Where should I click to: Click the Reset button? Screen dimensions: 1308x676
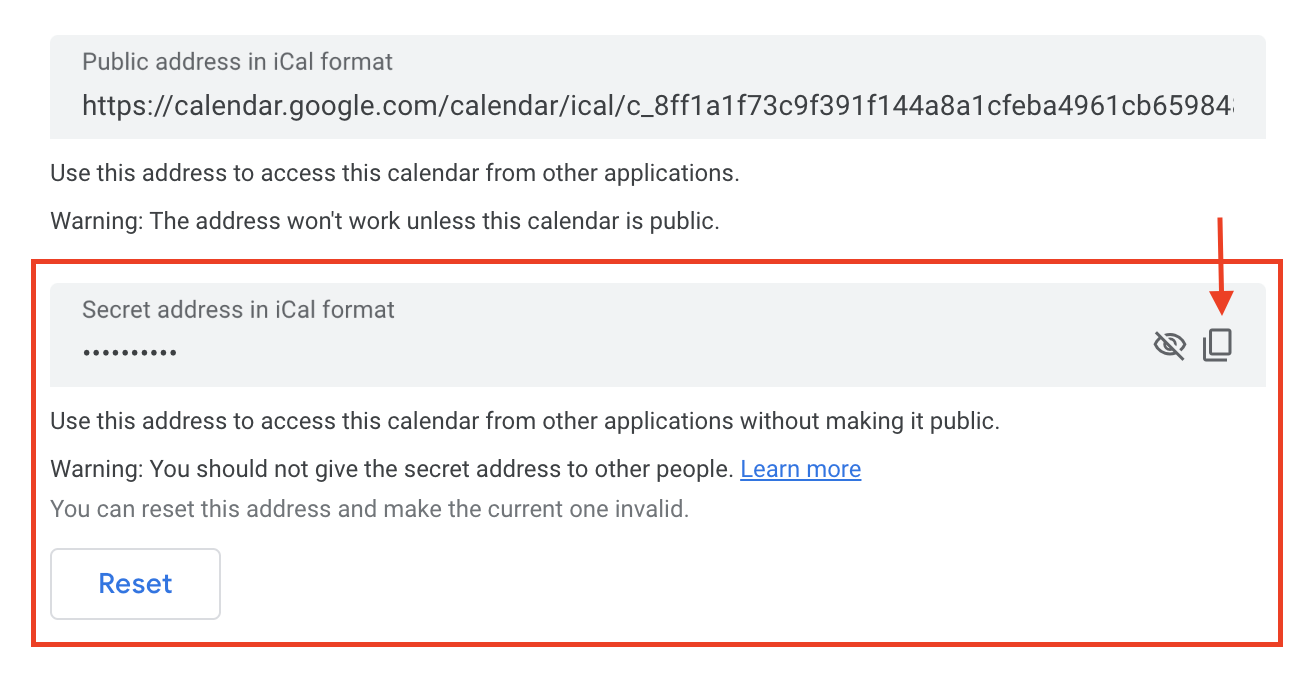click(135, 584)
